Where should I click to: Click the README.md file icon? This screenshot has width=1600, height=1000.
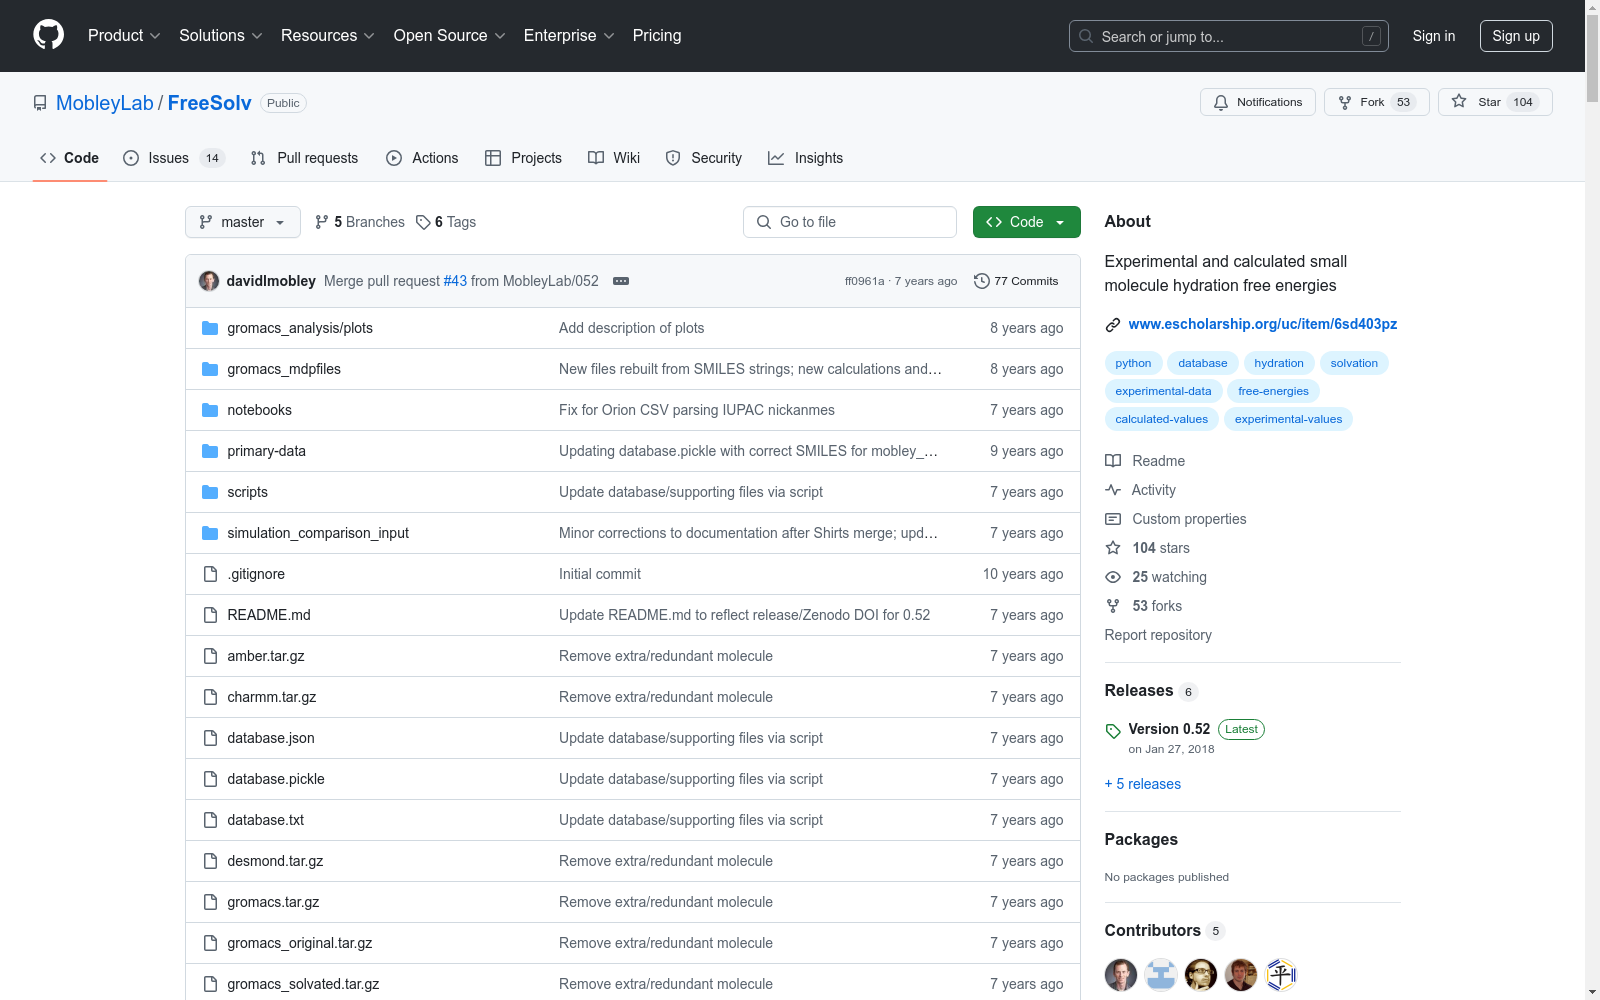pyautogui.click(x=210, y=615)
